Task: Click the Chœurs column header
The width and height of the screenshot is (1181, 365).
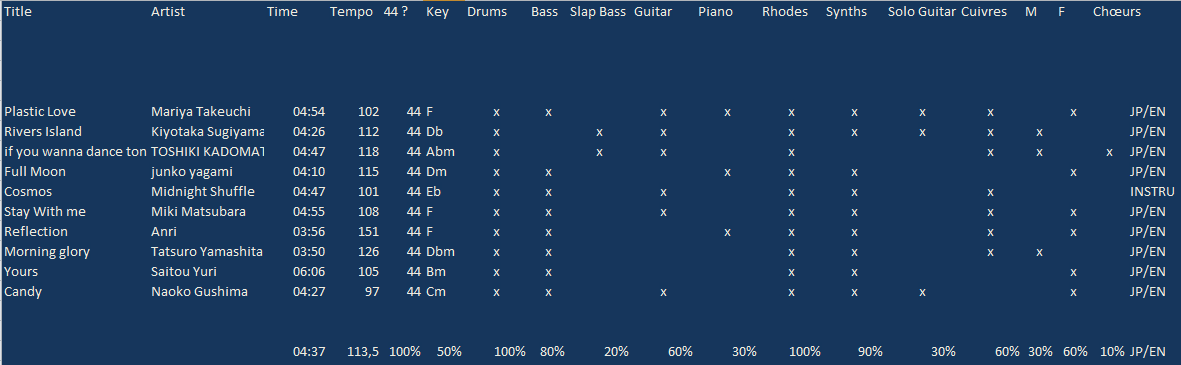Action: click(x=1116, y=12)
